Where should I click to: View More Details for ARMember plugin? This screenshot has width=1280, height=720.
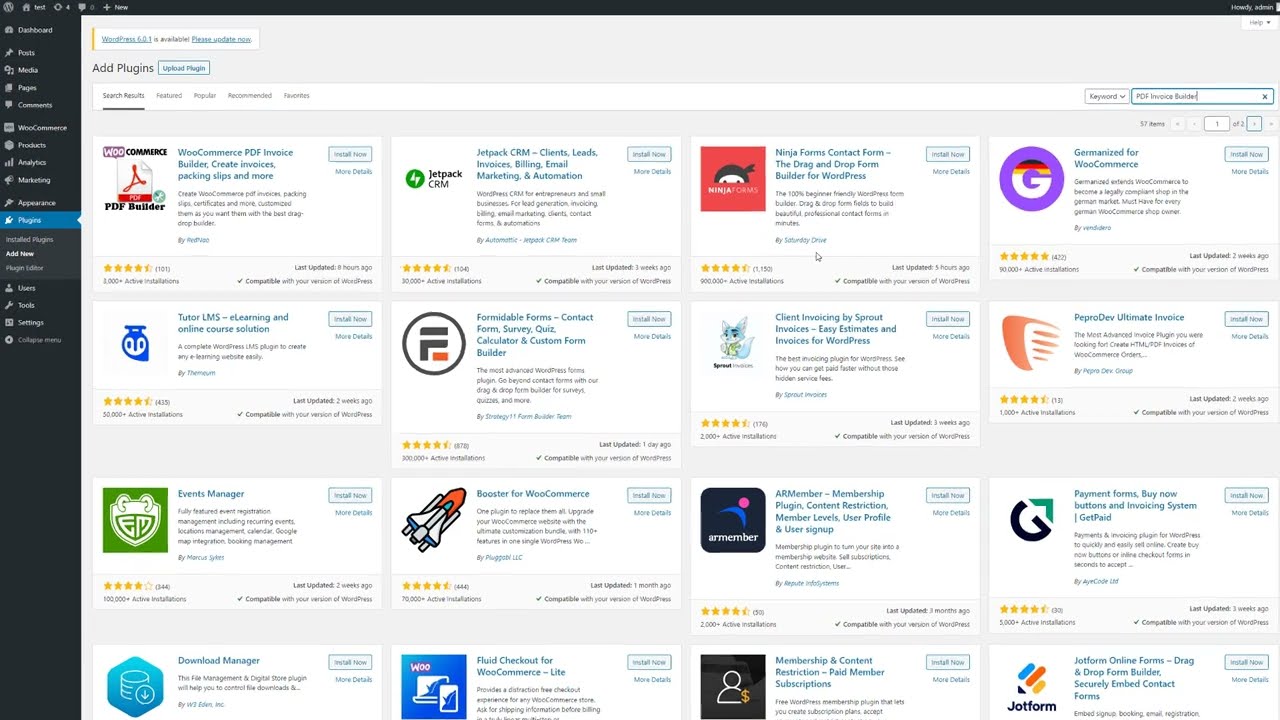click(951, 512)
